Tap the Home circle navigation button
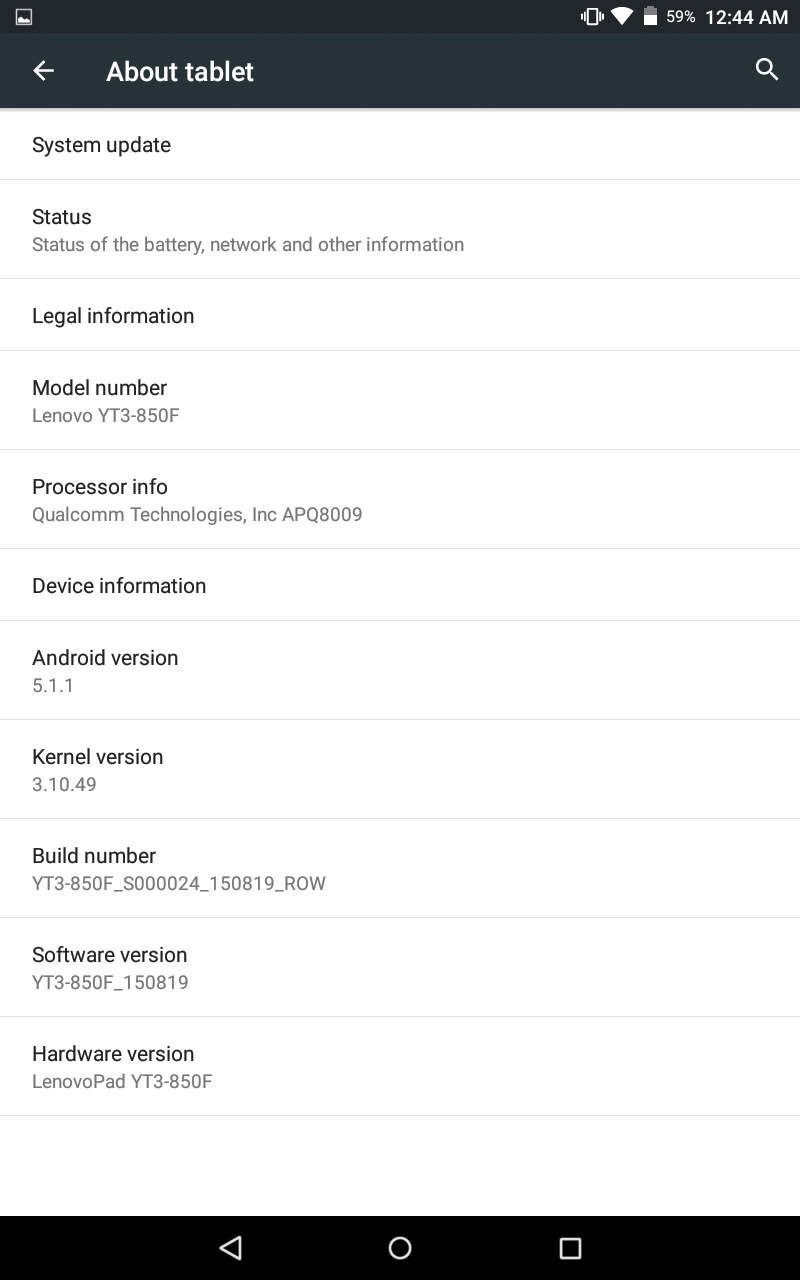Viewport: 800px width, 1280px height. (x=400, y=1247)
